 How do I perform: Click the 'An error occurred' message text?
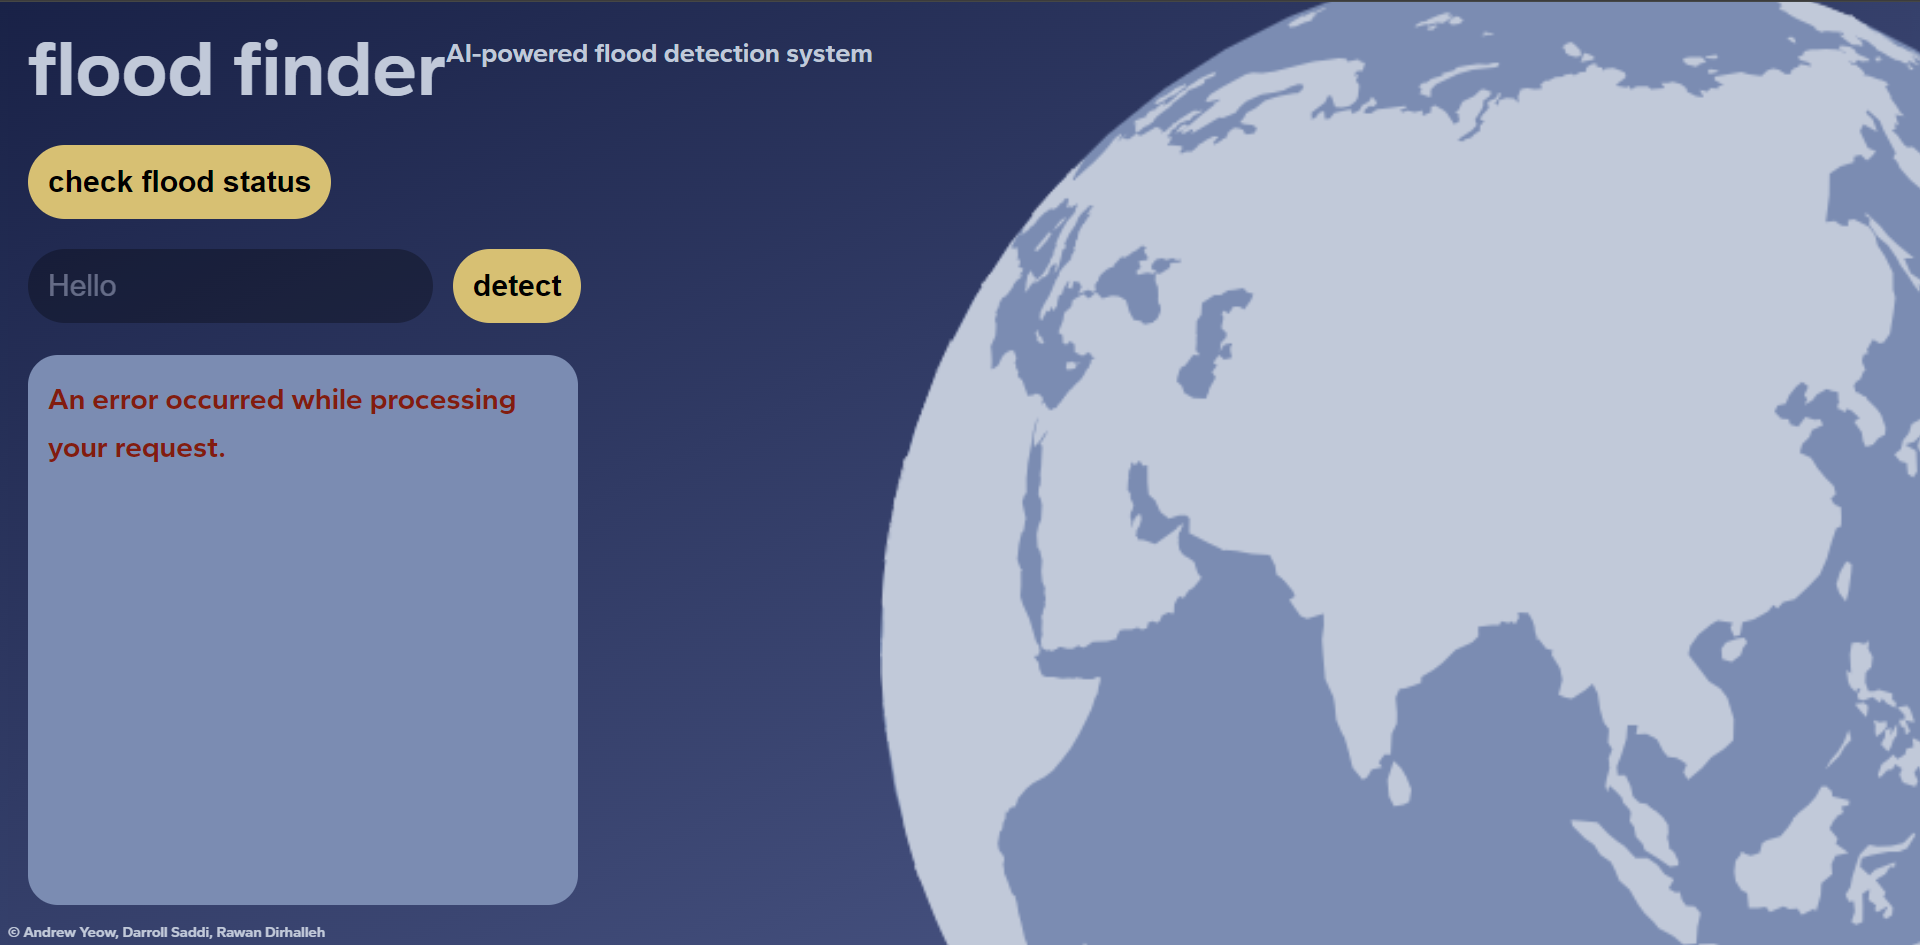coord(282,424)
